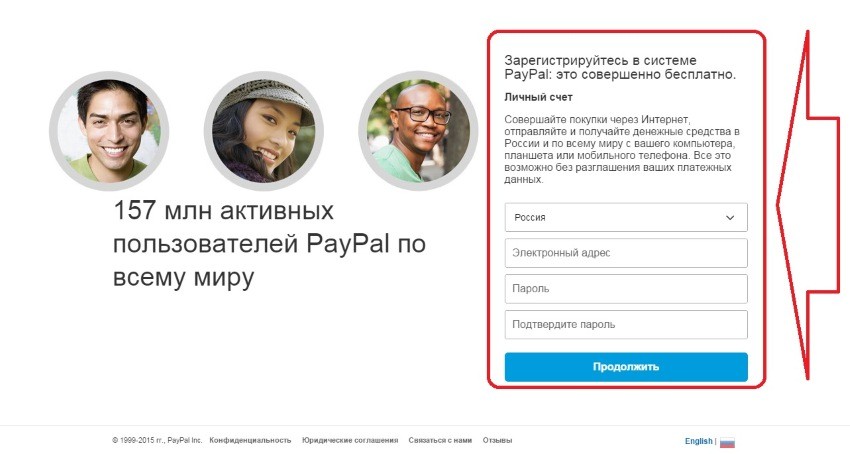
Task: Click the smiling man in green shirt photo
Action: (x=109, y=130)
